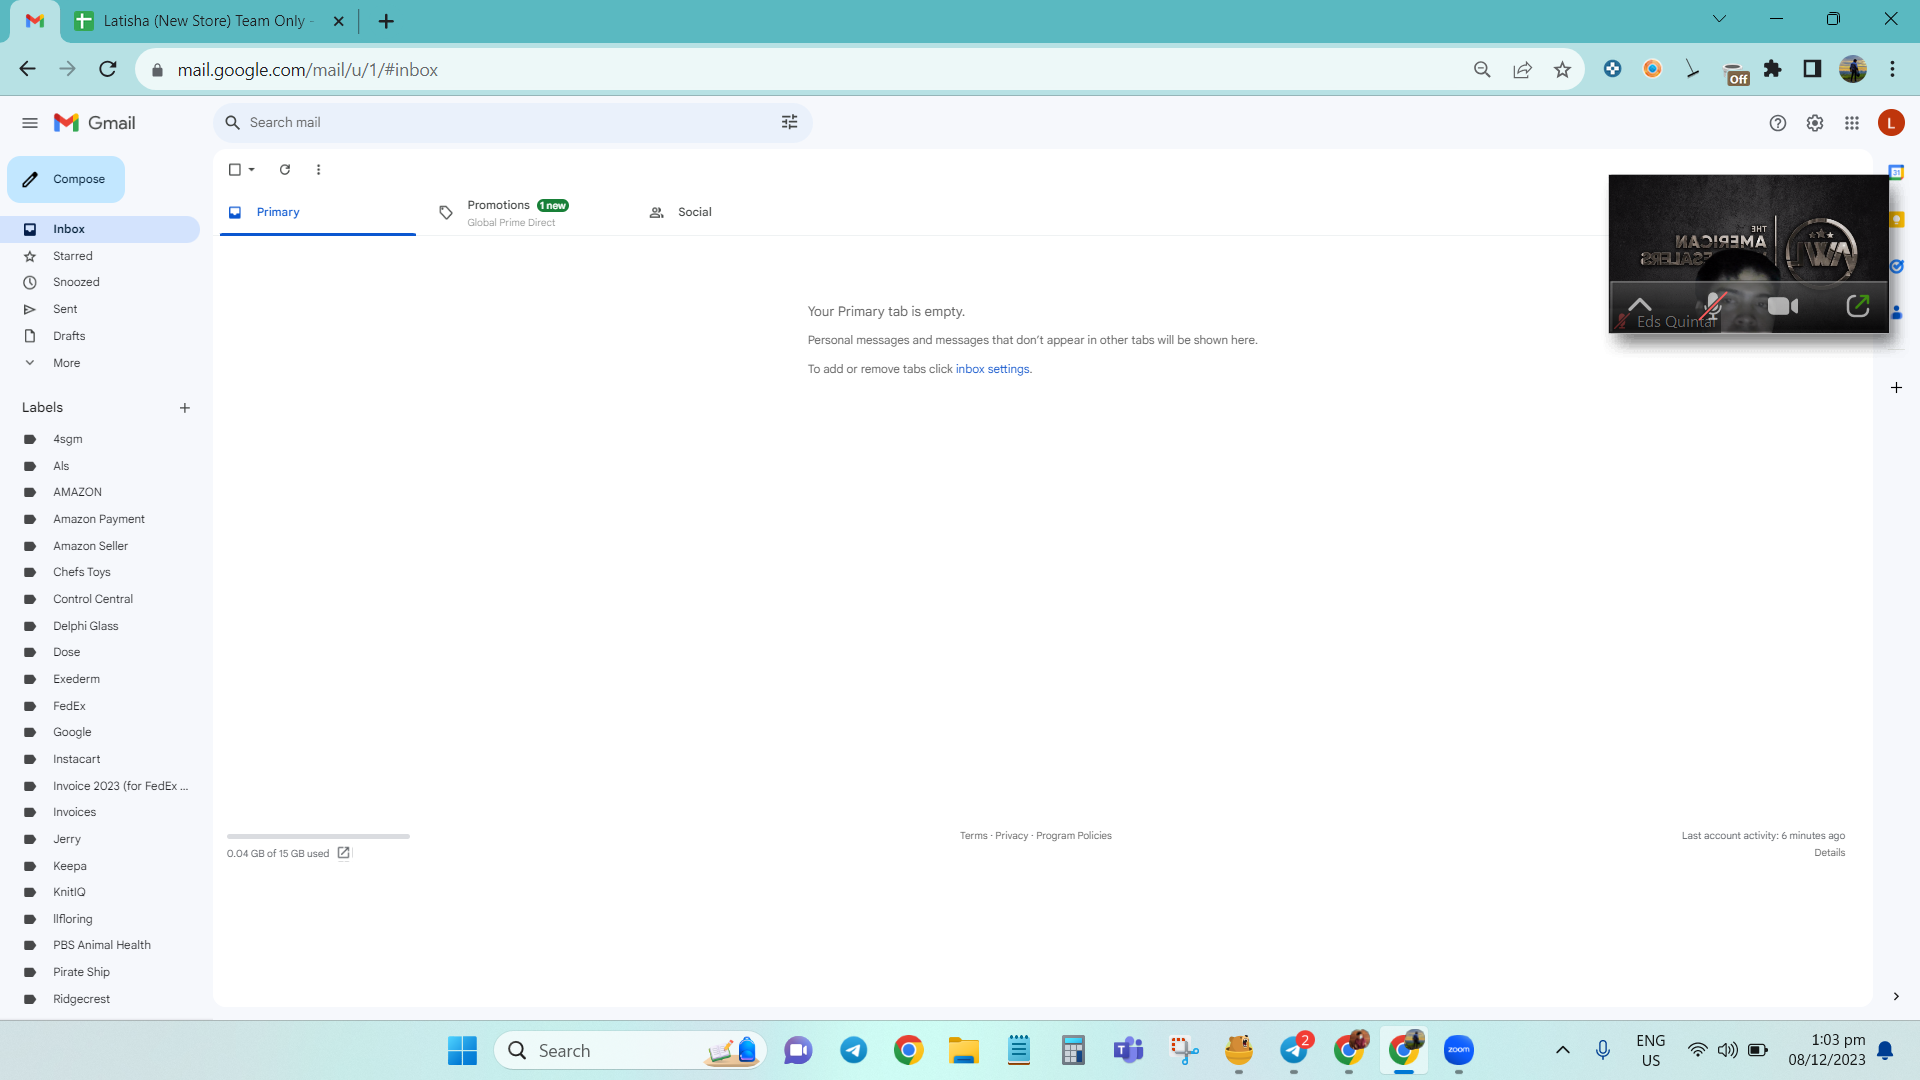Screen dimensions: 1920x1080
Task: Switch to Latisha (New Store) Team Only tab
Action: coord(209,21)
